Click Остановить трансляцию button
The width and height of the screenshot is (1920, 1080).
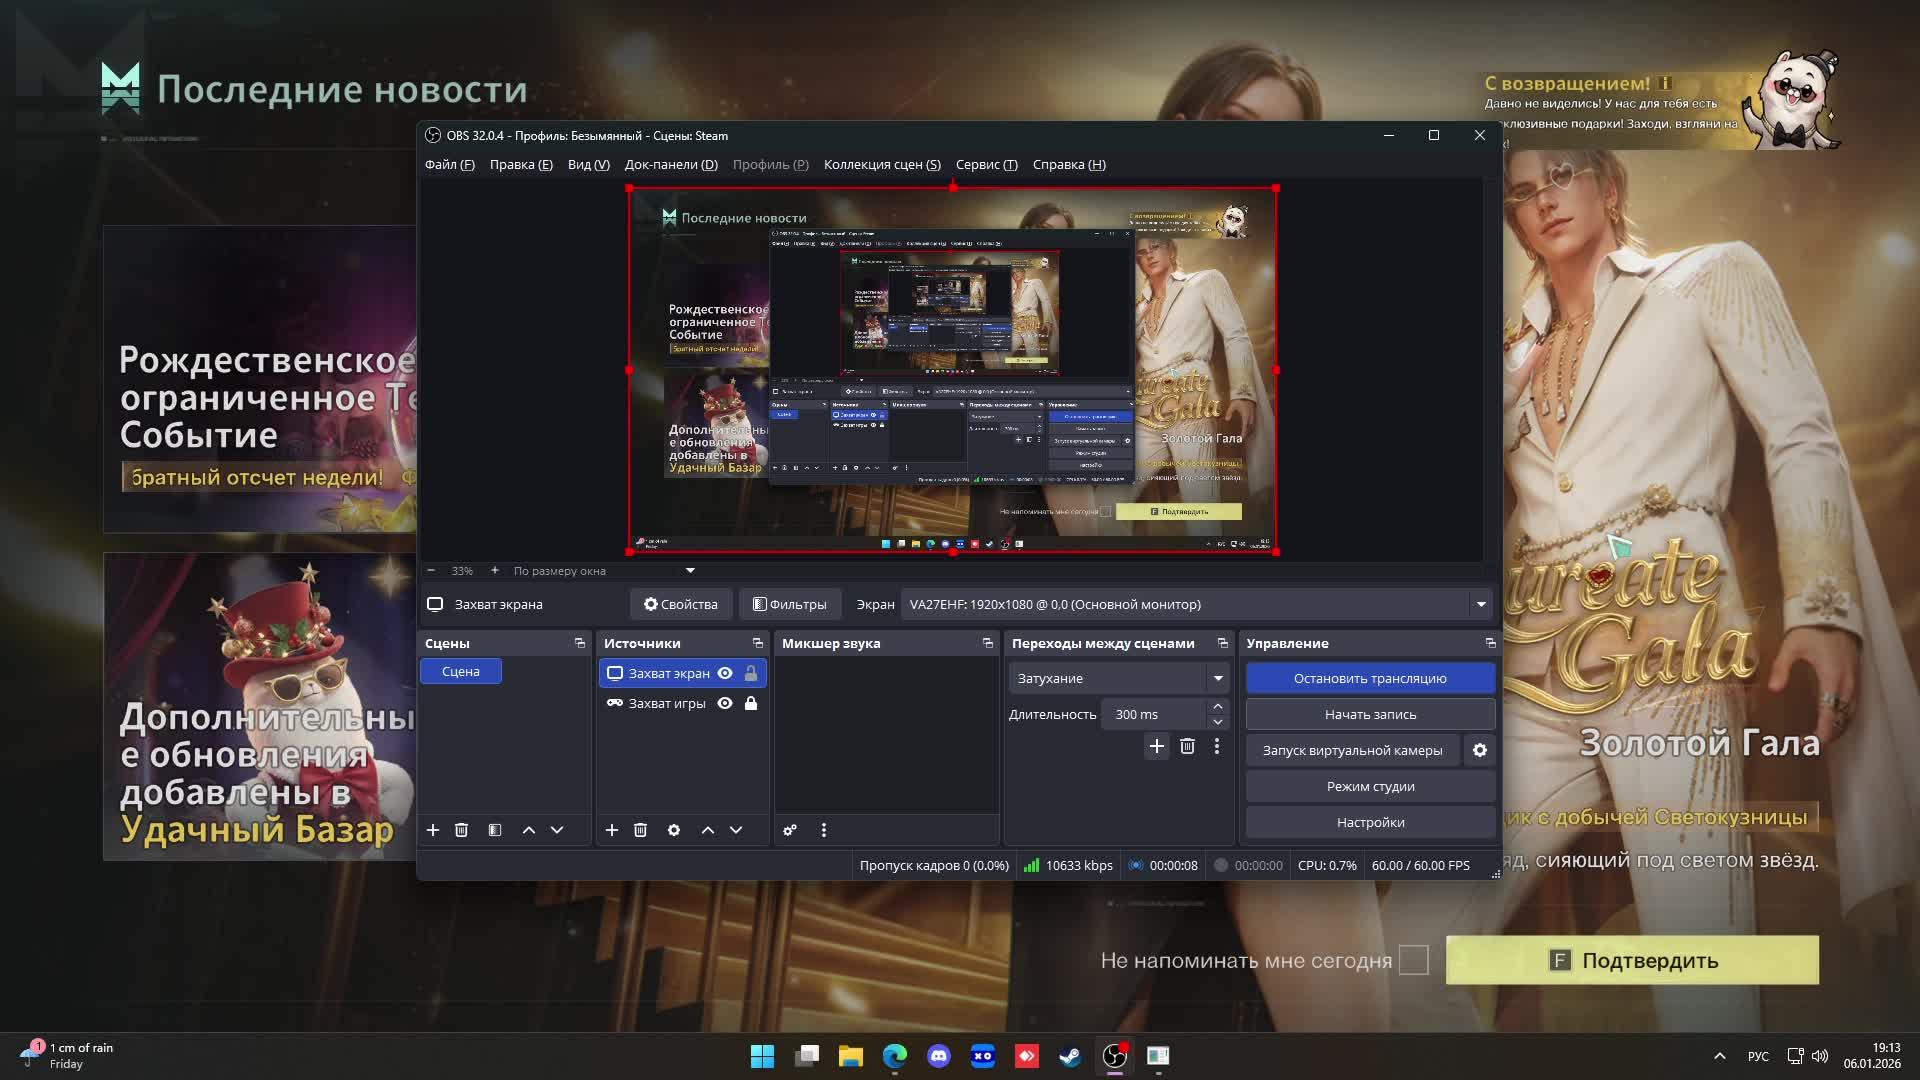click(x=1370, y=678)
